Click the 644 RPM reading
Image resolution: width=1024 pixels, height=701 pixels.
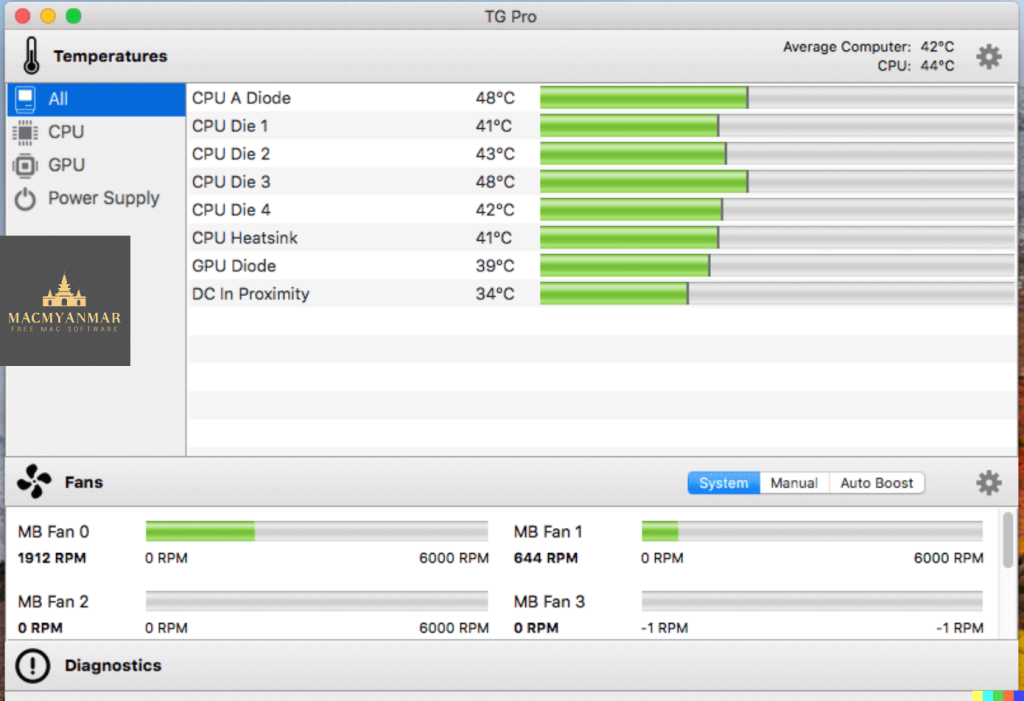(x=546, y=559)
